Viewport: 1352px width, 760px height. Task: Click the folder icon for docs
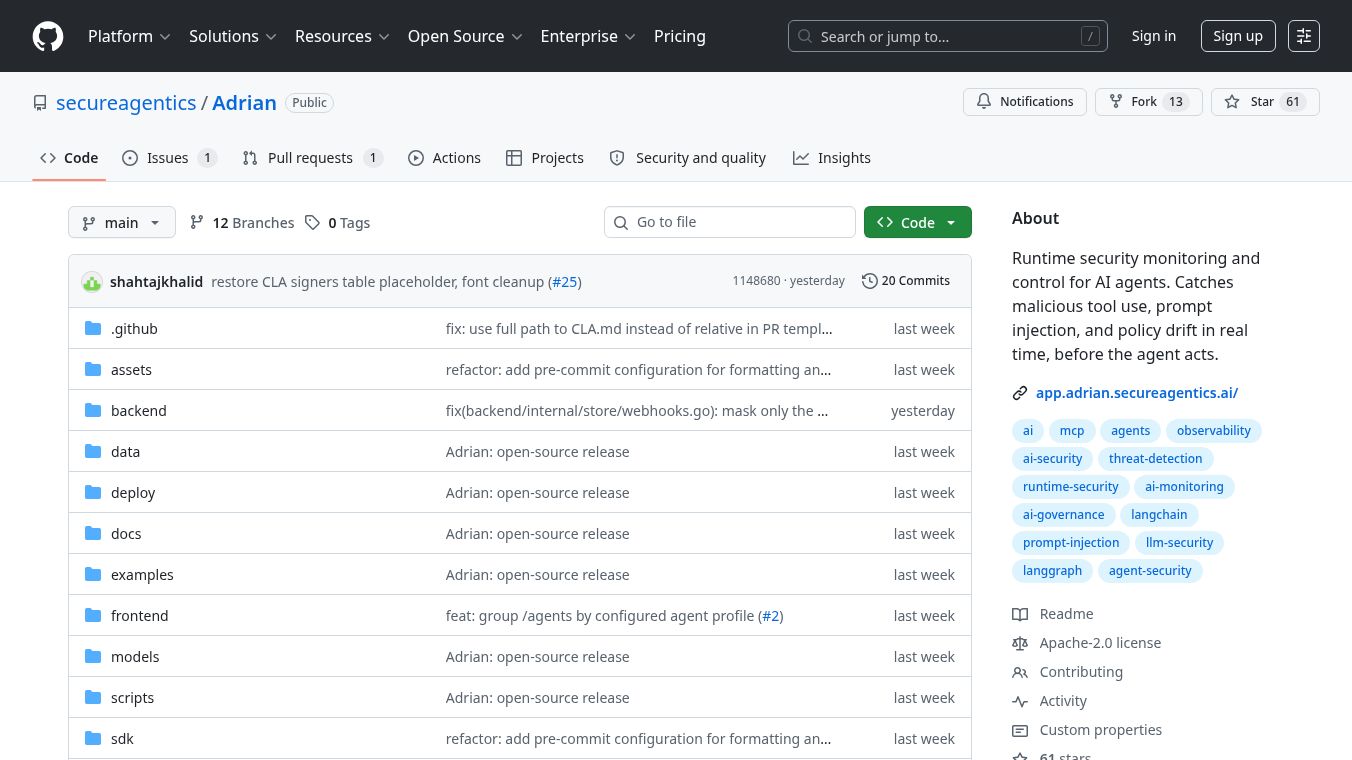(93, 533)
